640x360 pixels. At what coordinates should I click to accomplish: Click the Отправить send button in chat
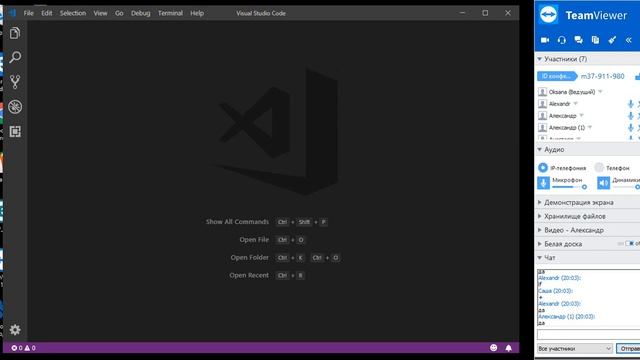click(628, 349)
